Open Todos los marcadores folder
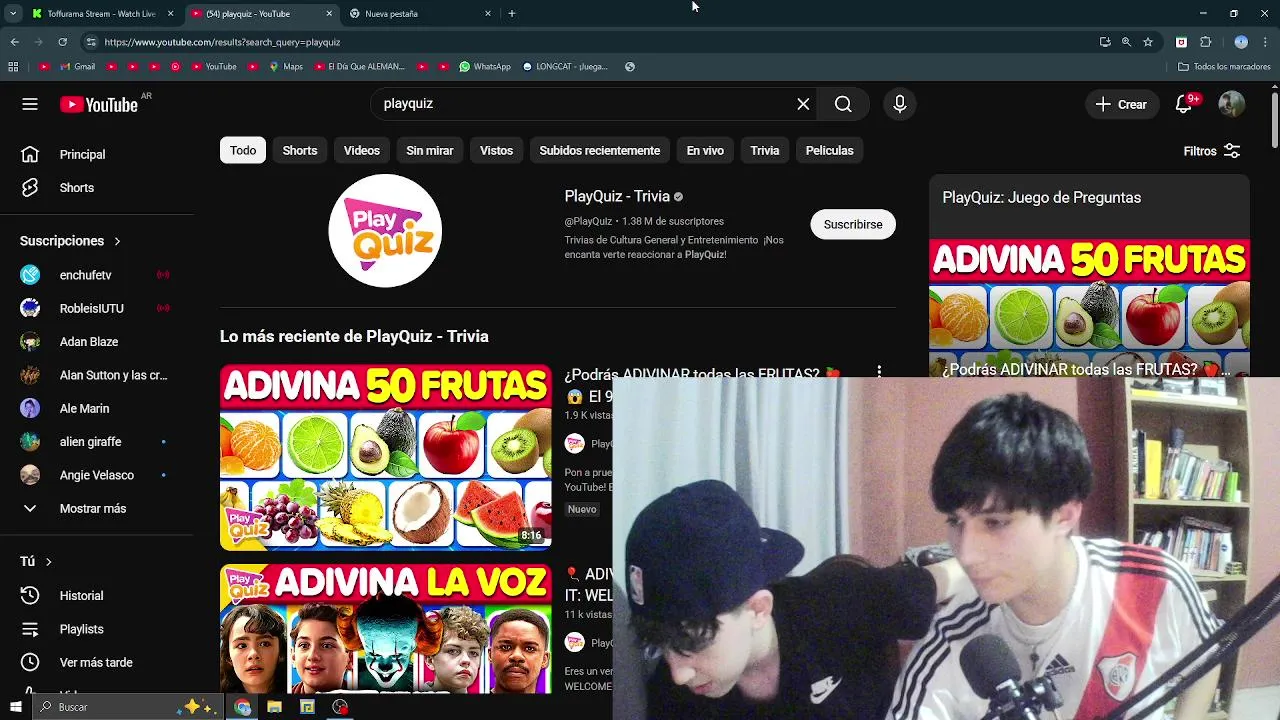The image size is (1280, 720). tap(1224, 67)
